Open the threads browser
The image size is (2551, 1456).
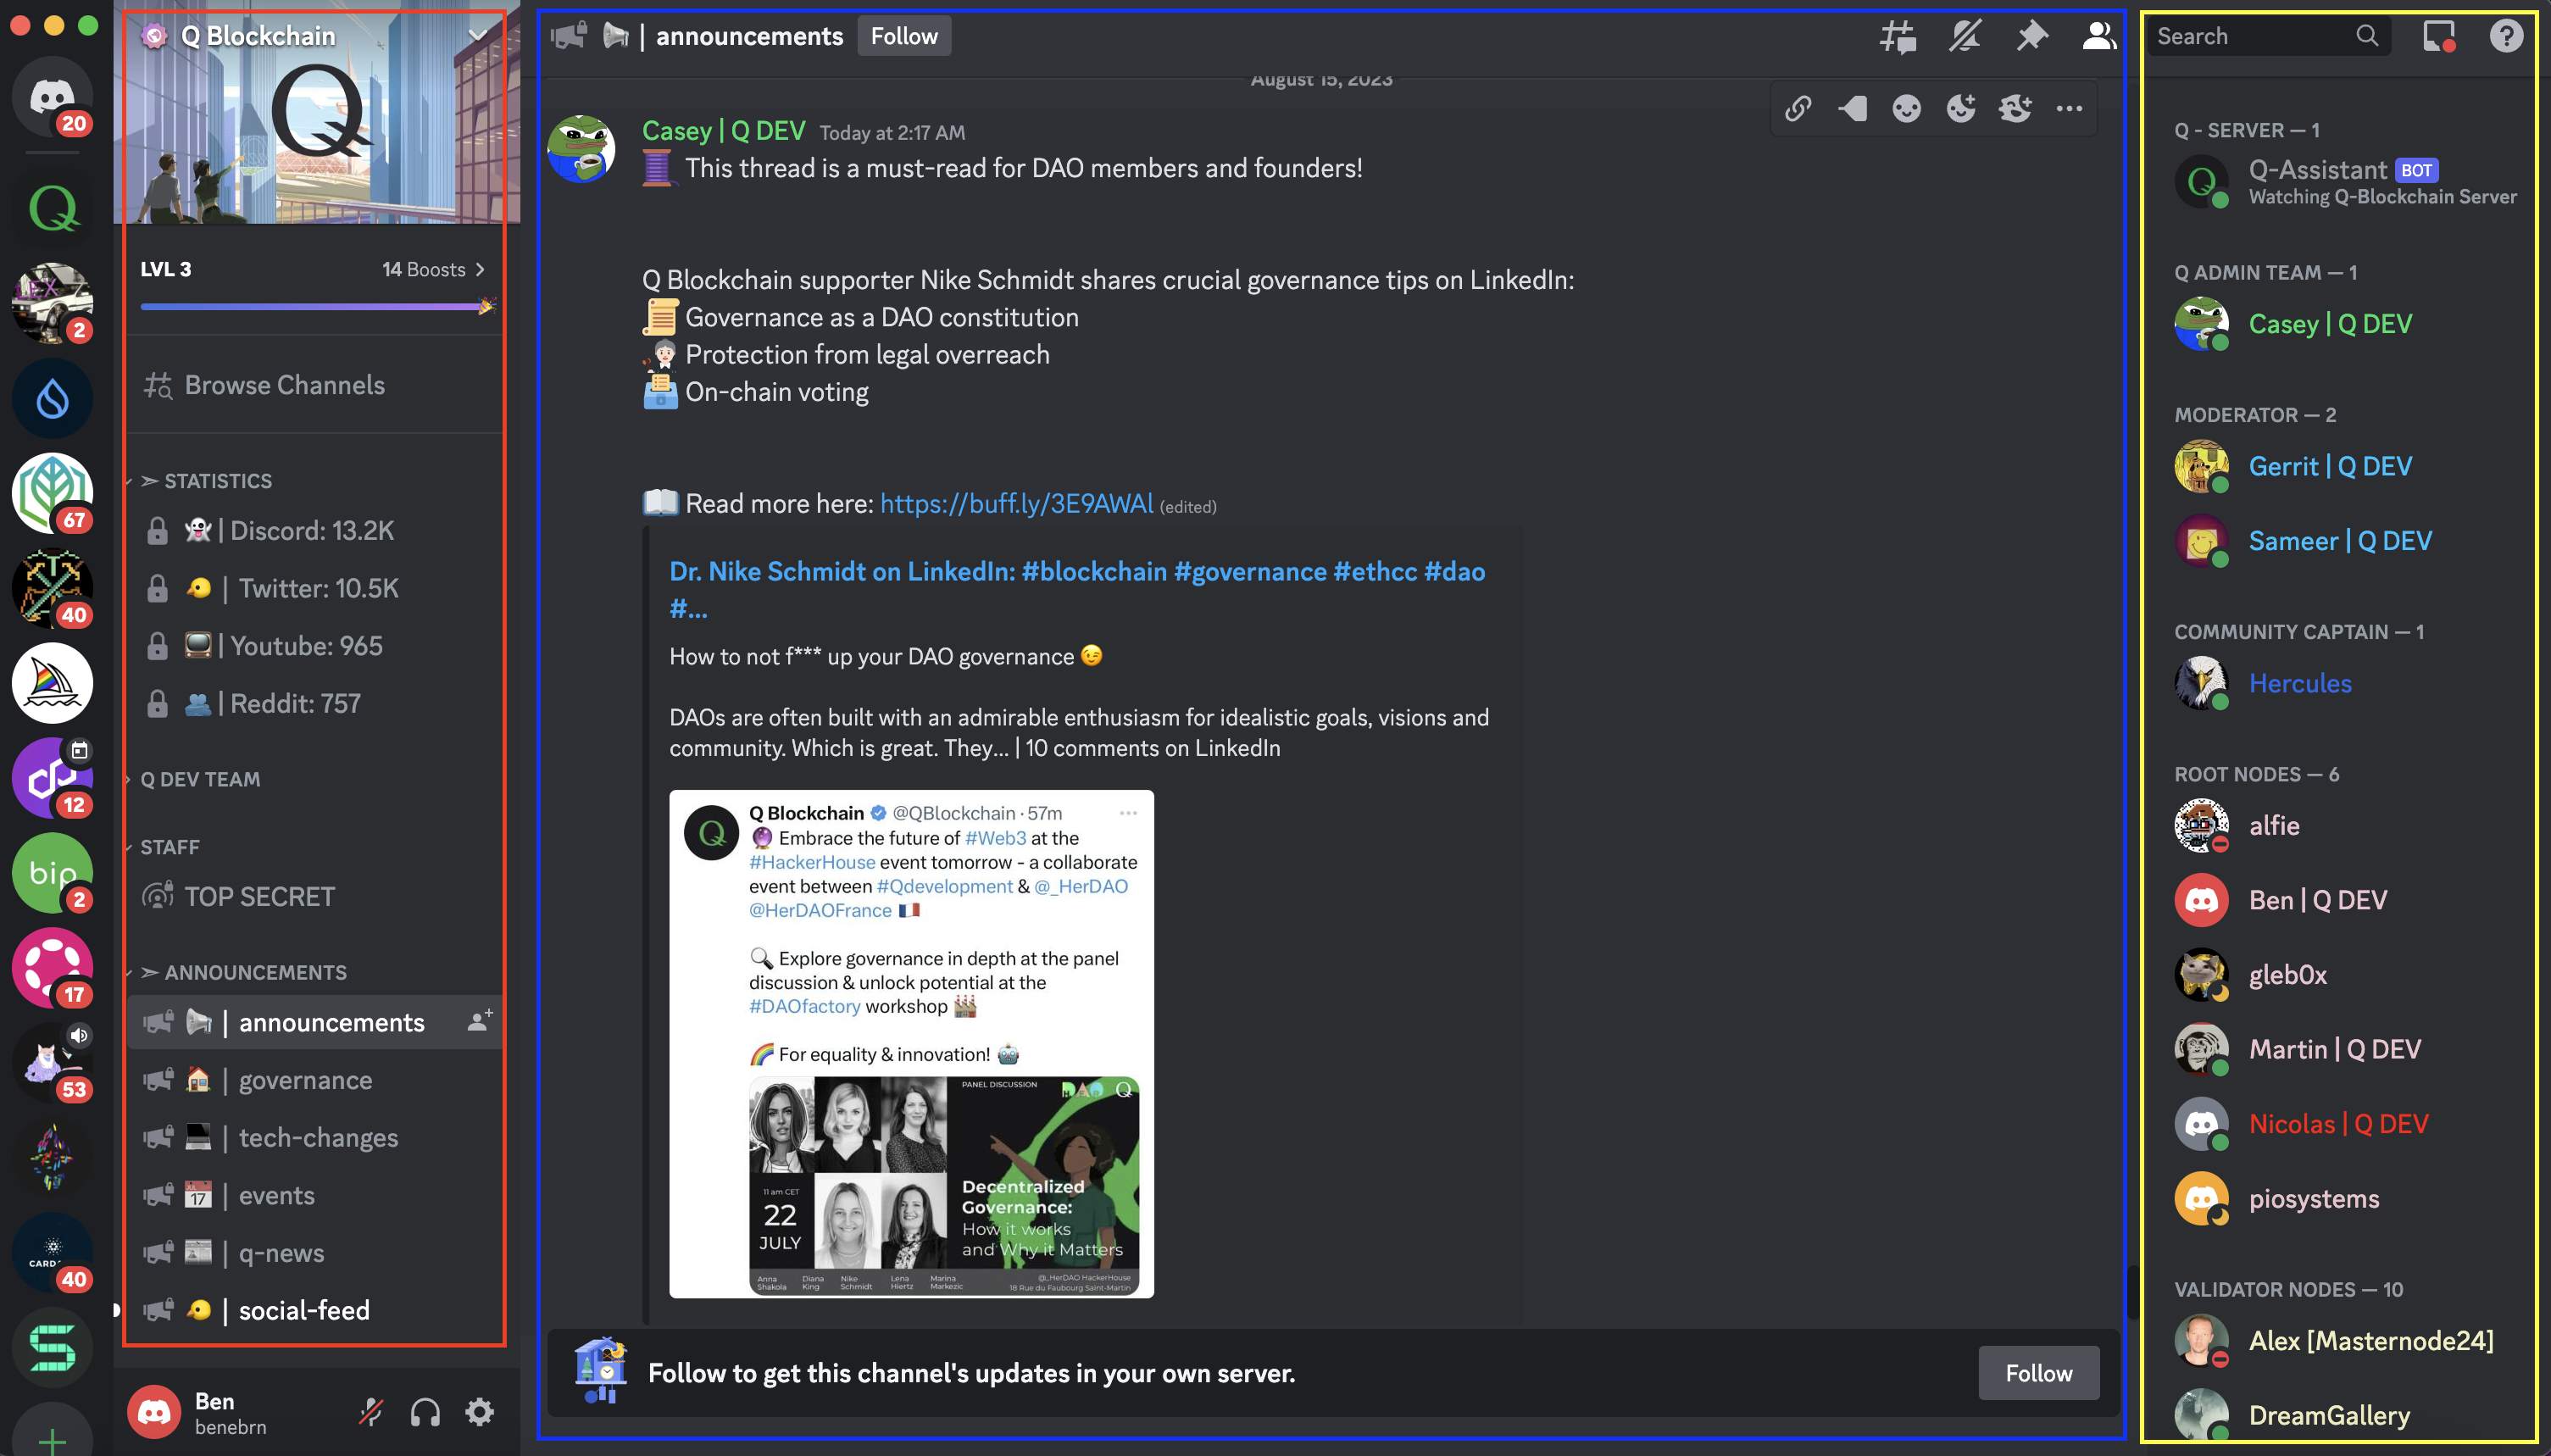click(1898, 35)
